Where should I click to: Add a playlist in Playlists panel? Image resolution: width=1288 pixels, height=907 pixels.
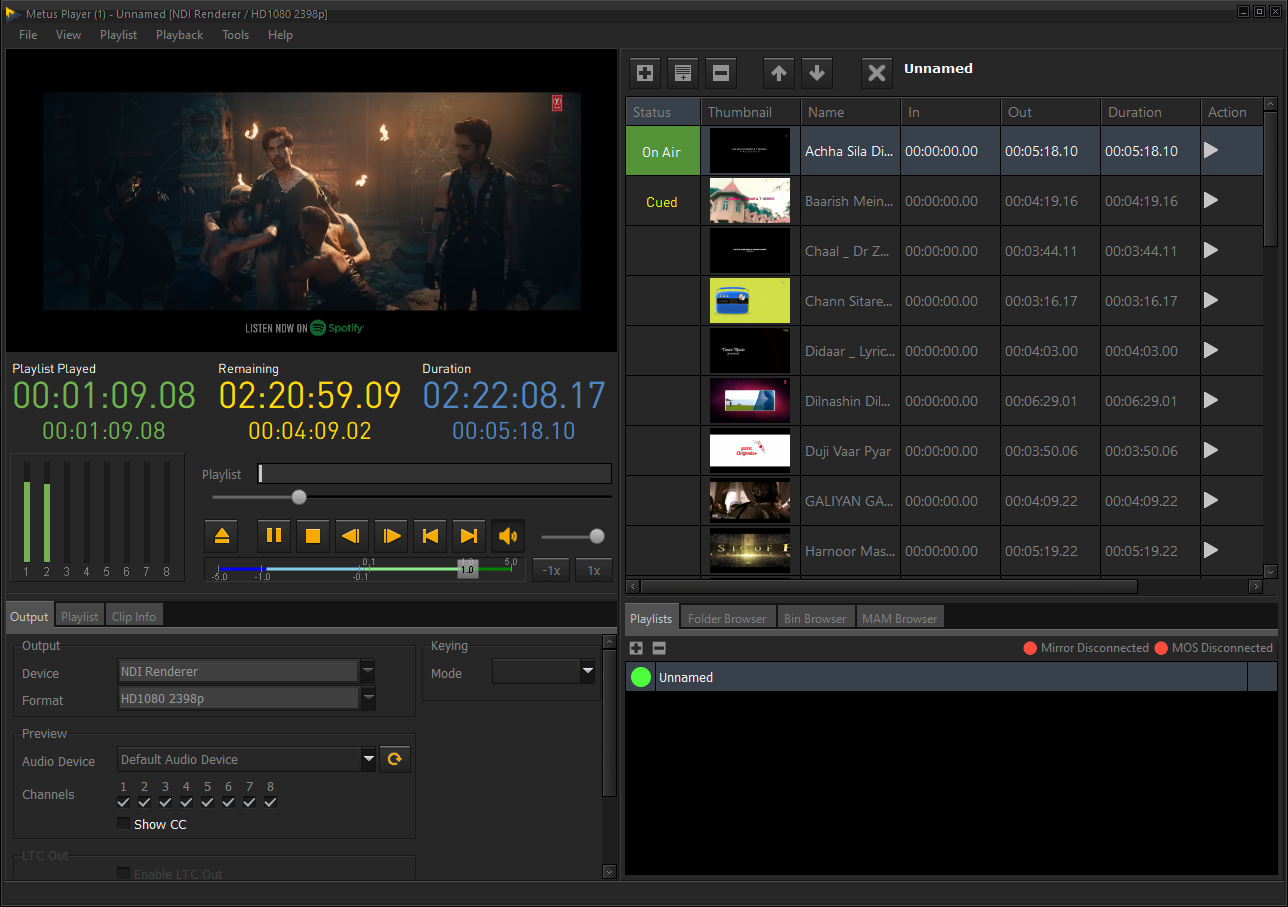pos(636,648)
